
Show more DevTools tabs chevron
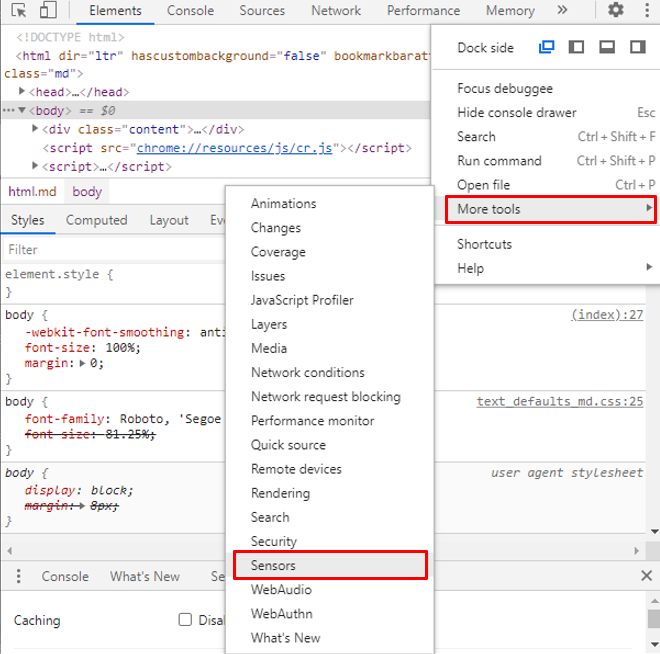pyautogui.click(x=562, y=10)
